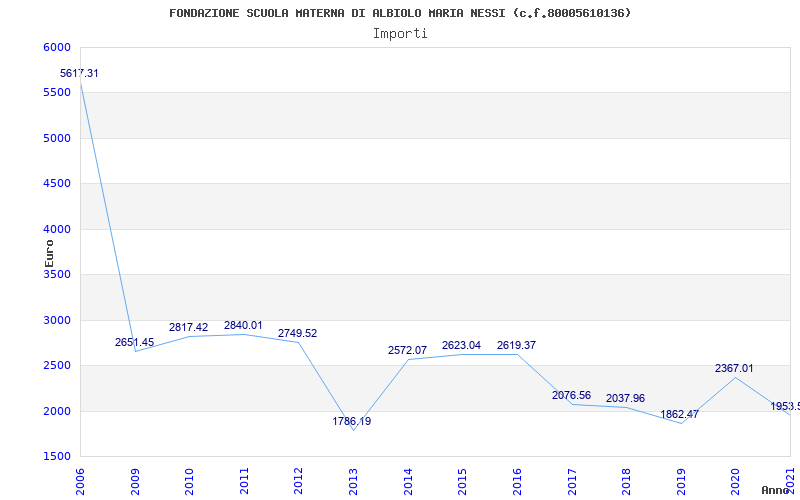Click the 2500 y-axis tick label
The image size is (800, 500).
[x=55, y=366]
